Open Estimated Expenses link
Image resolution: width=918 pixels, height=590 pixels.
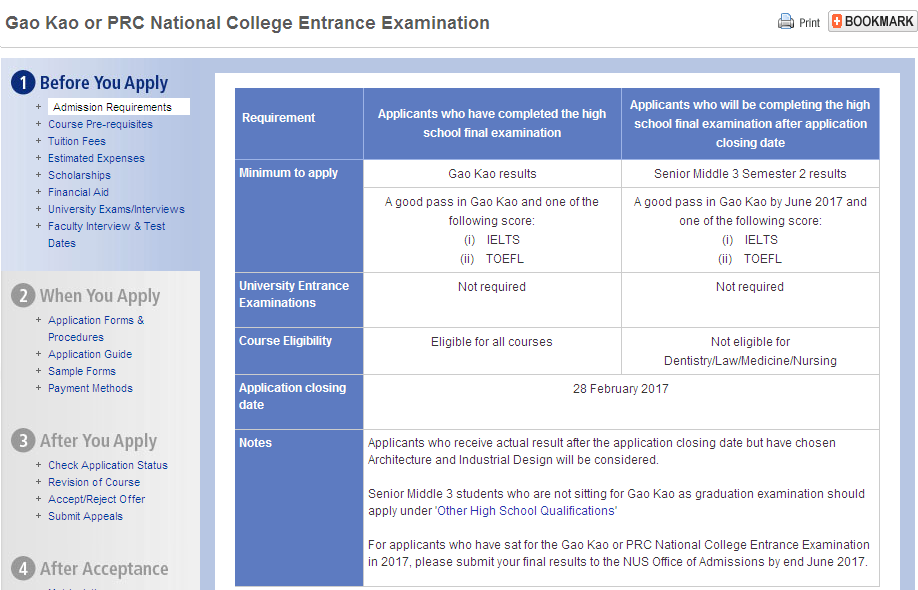point(96,158)
